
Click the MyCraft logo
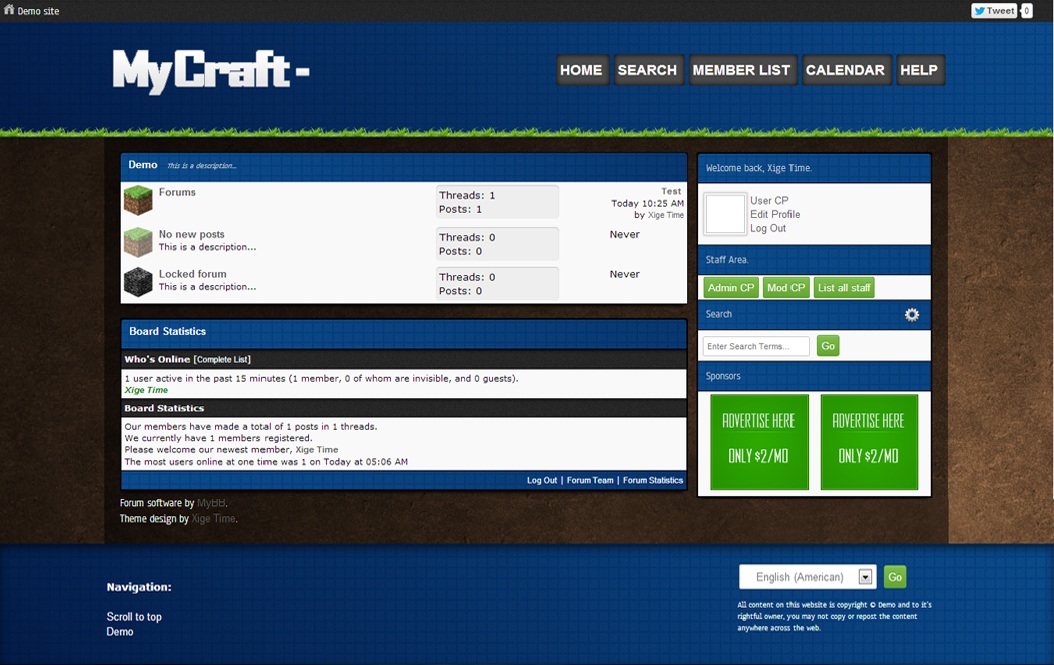pyautogui.click(x=210, y=71)
